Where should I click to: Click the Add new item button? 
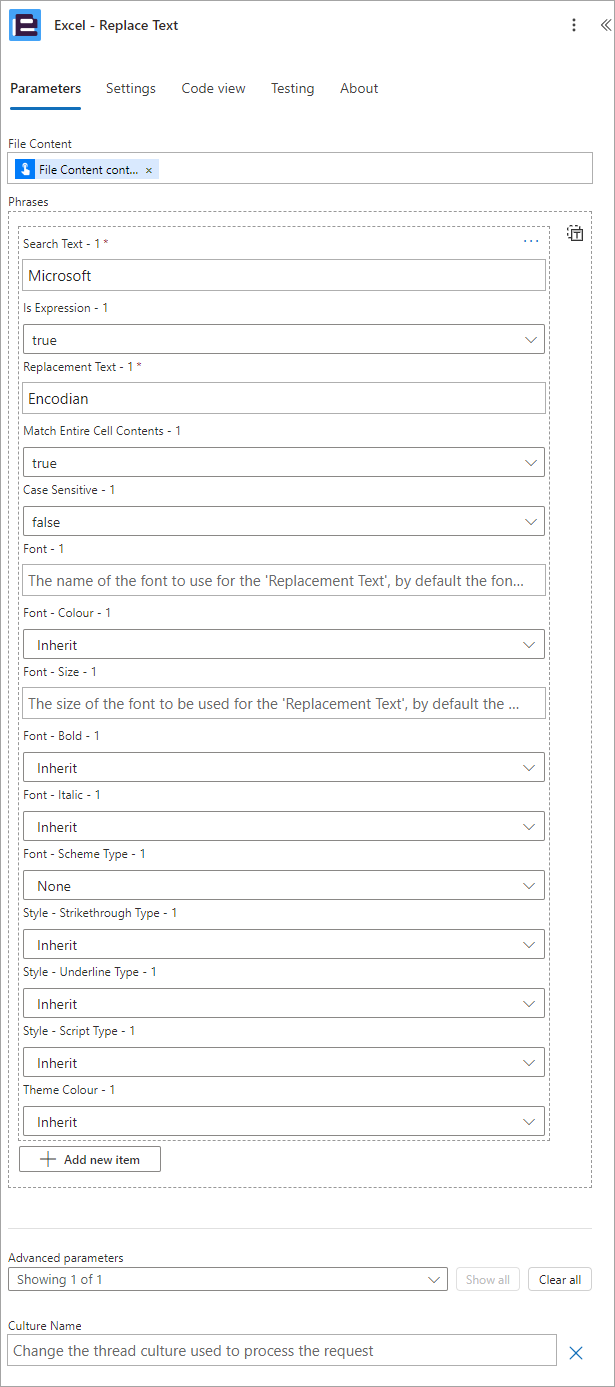(x=90, y=1159)
